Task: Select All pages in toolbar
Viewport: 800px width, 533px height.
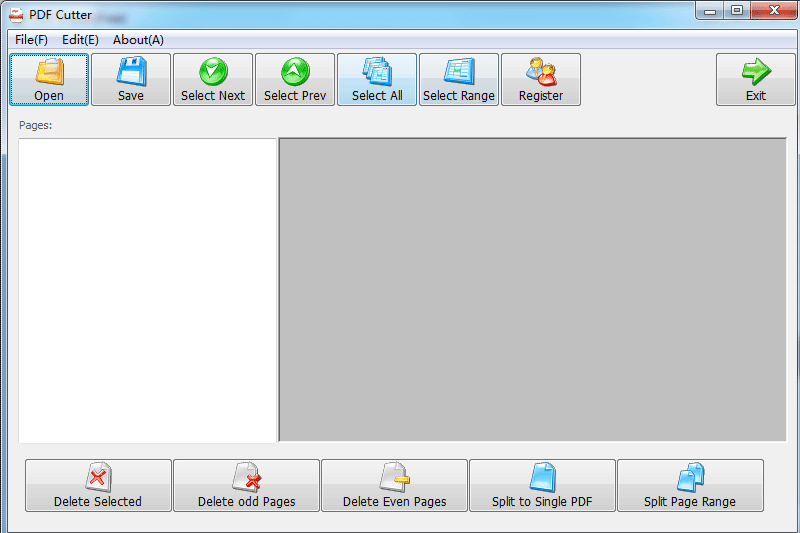Action: tap(377, 80)
